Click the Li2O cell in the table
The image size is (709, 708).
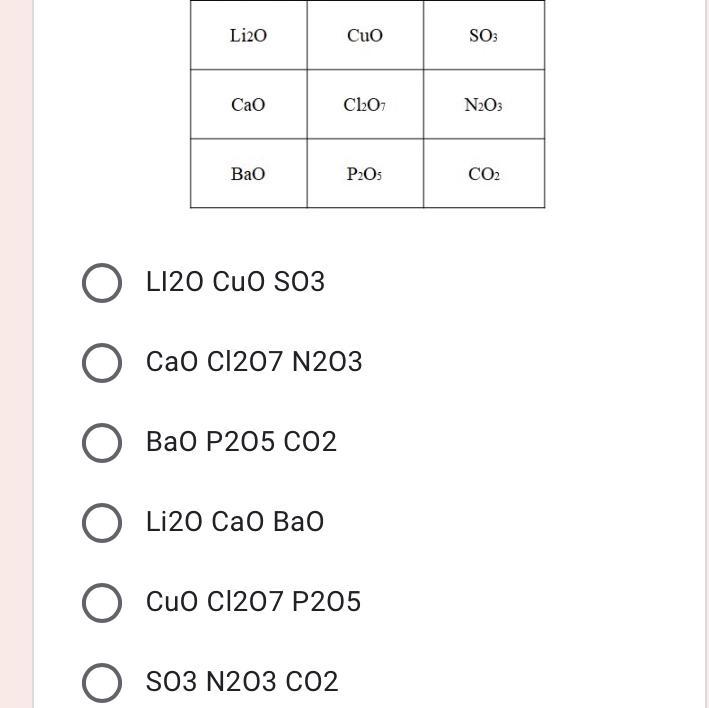pos(248,36)
